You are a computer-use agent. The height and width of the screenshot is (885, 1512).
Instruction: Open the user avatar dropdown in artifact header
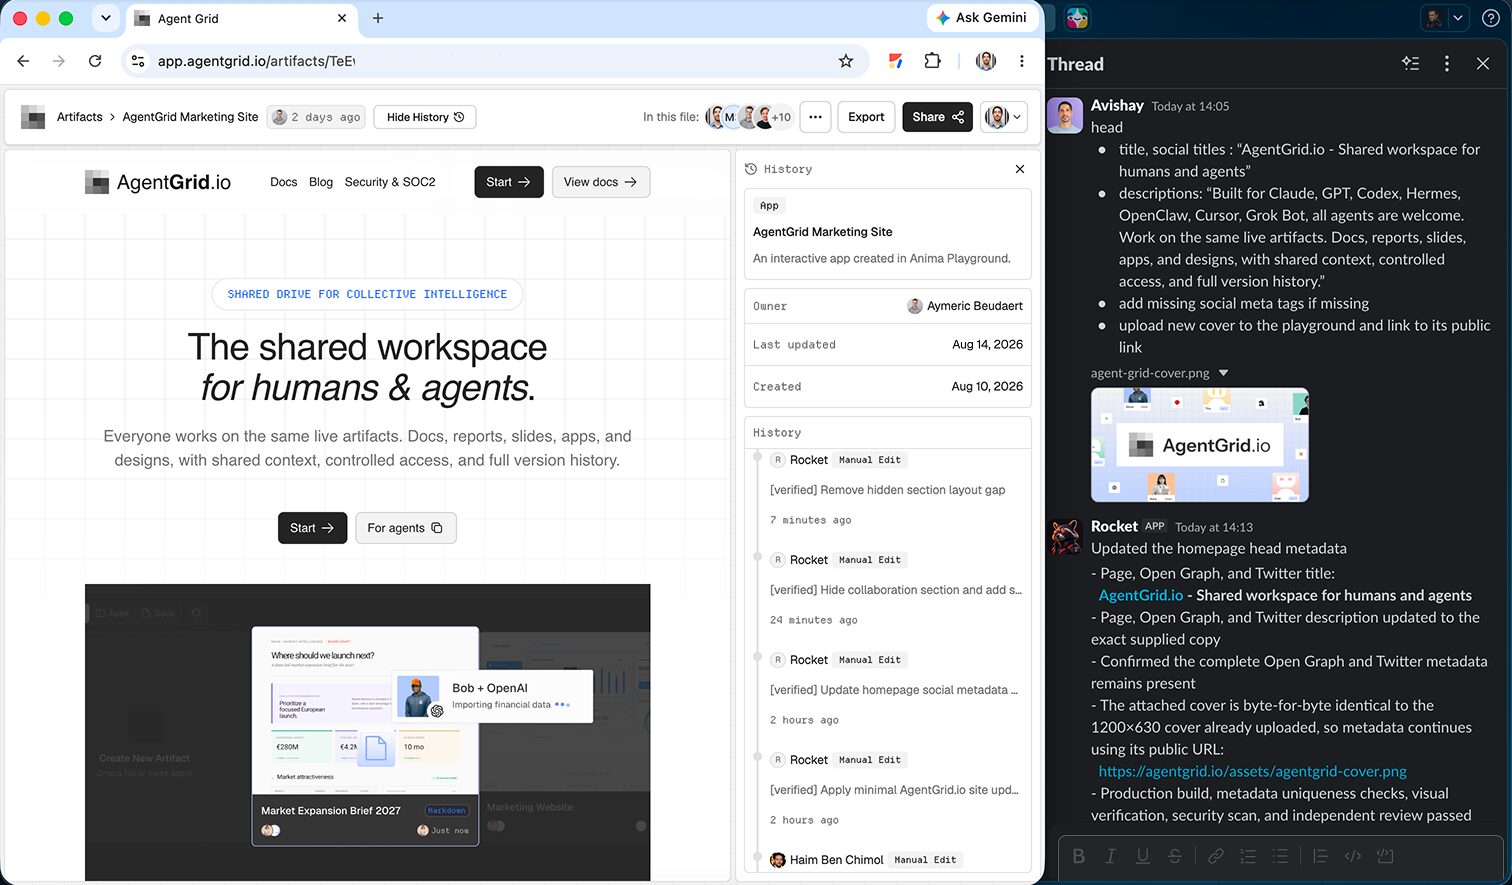coord(1003,117)
